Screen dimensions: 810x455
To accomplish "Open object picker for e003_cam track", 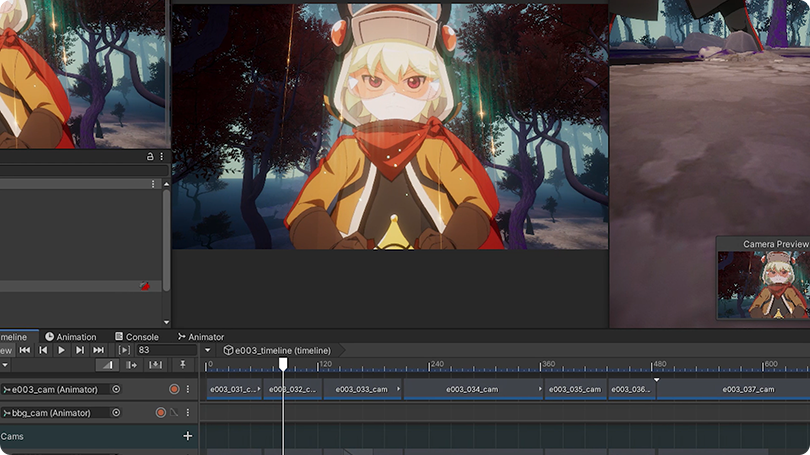I will 116,389.
